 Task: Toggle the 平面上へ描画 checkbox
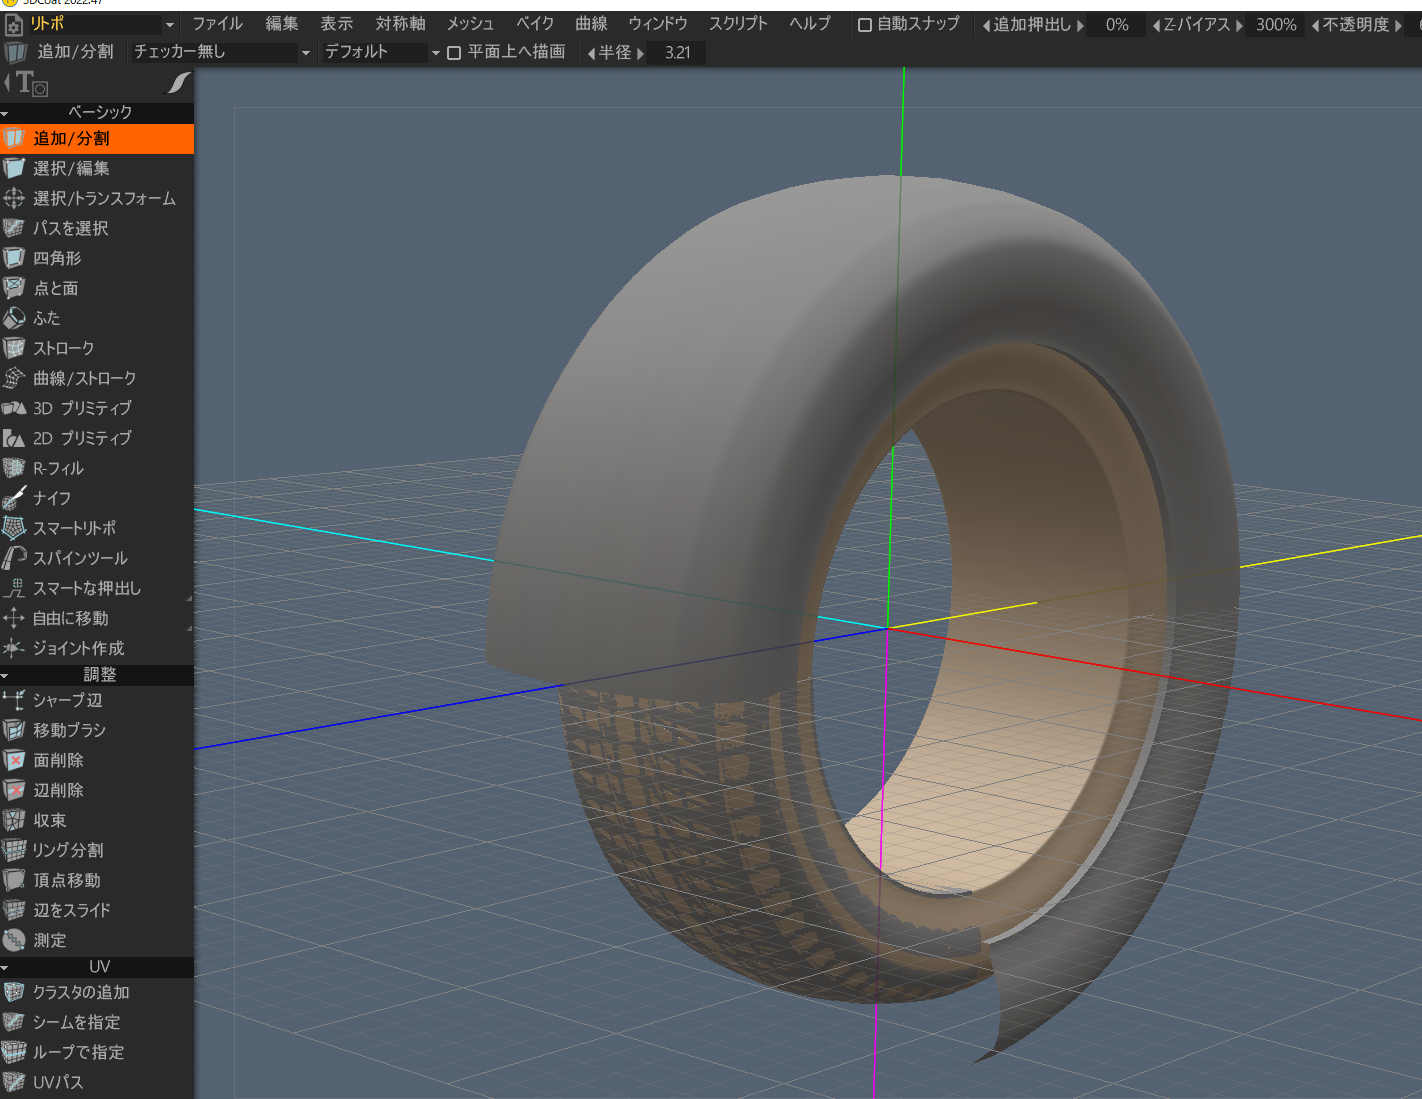454,52
